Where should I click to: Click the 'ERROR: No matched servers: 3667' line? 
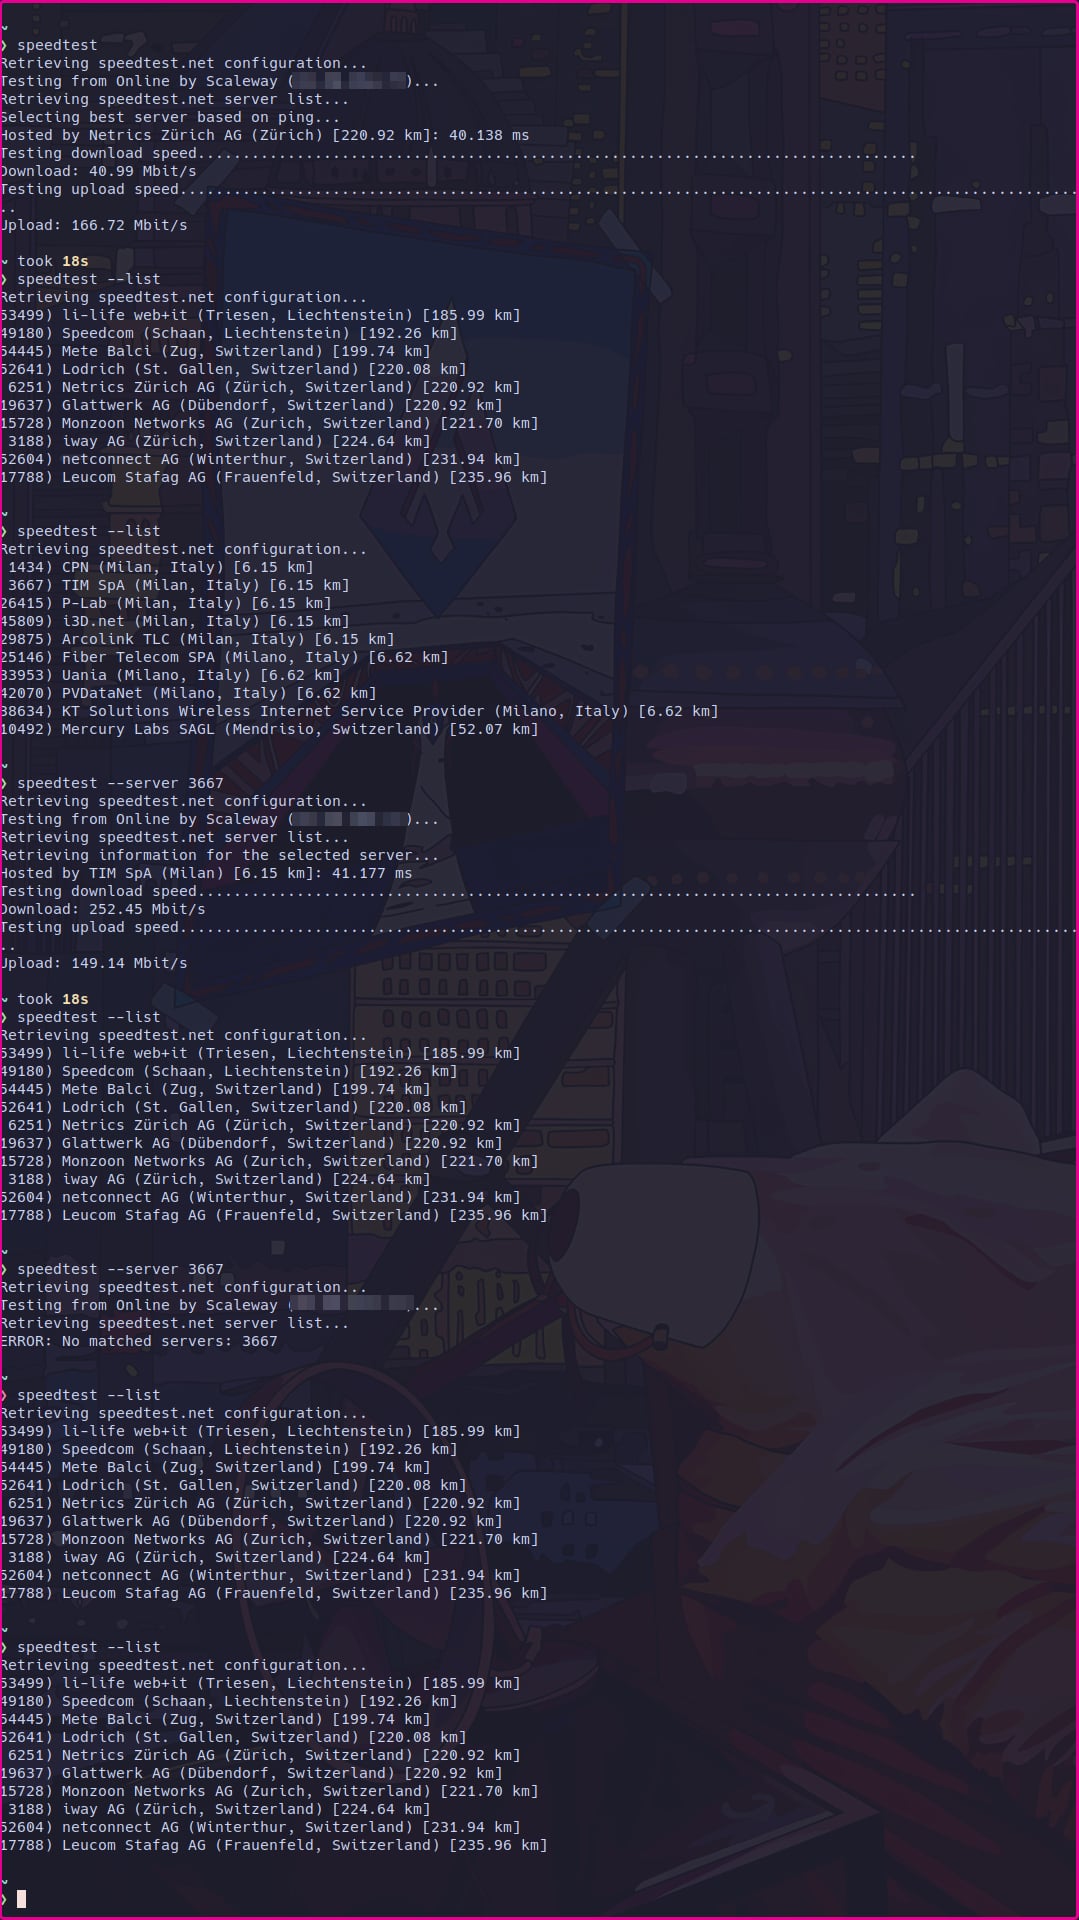coord(139,1341)
